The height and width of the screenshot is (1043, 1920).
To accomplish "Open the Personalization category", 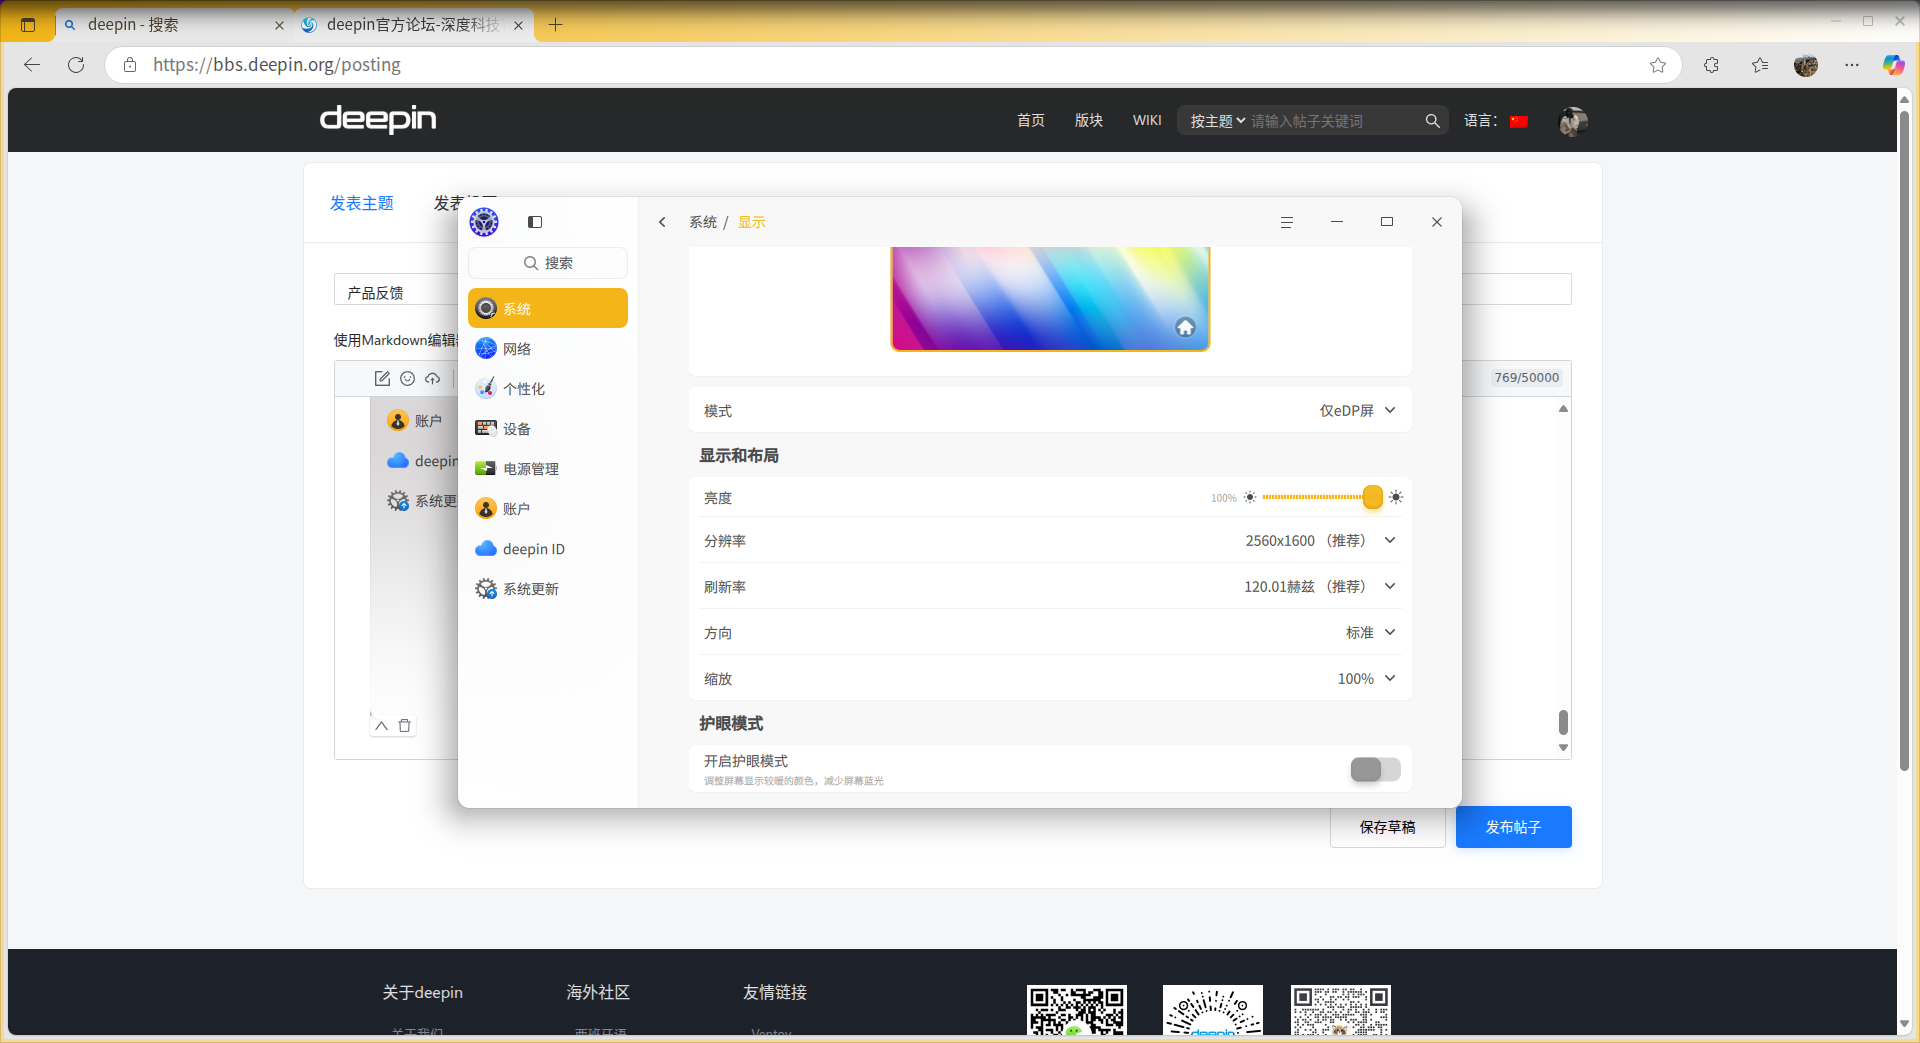I will tap(548, 388).
